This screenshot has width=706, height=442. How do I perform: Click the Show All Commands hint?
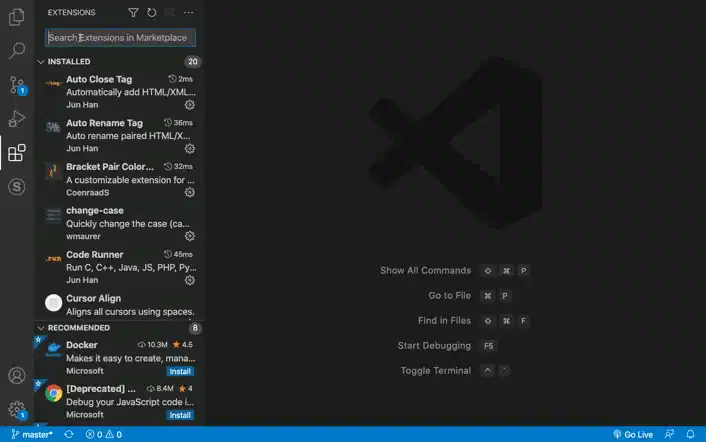click(x=425, y=271)
